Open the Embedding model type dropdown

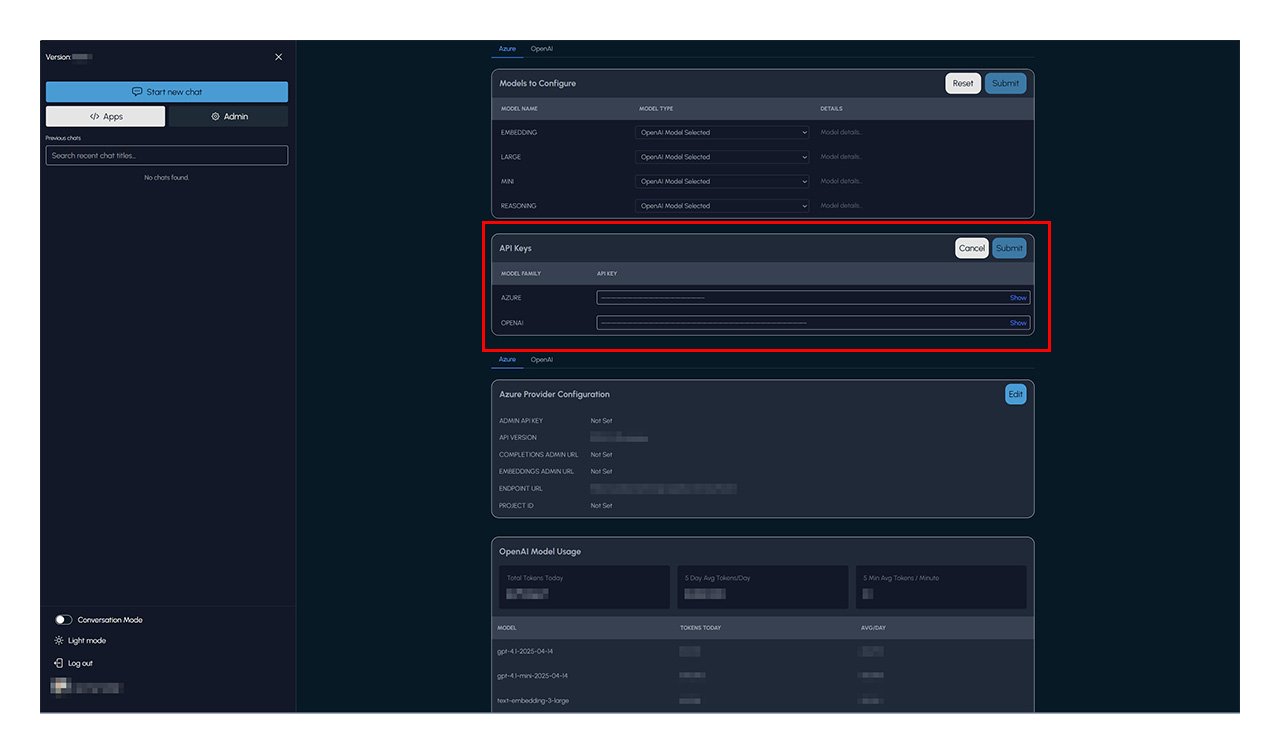tap(722, 132)
